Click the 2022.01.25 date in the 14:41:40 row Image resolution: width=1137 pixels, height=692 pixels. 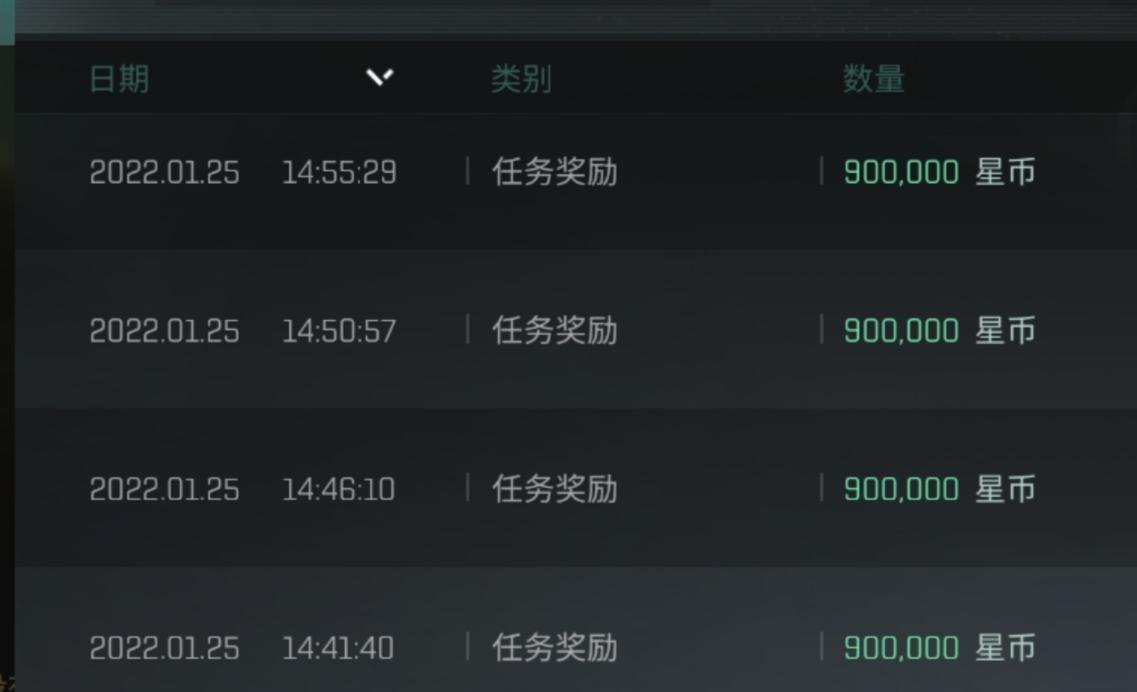pyautogui.click(x=165, y=648)
